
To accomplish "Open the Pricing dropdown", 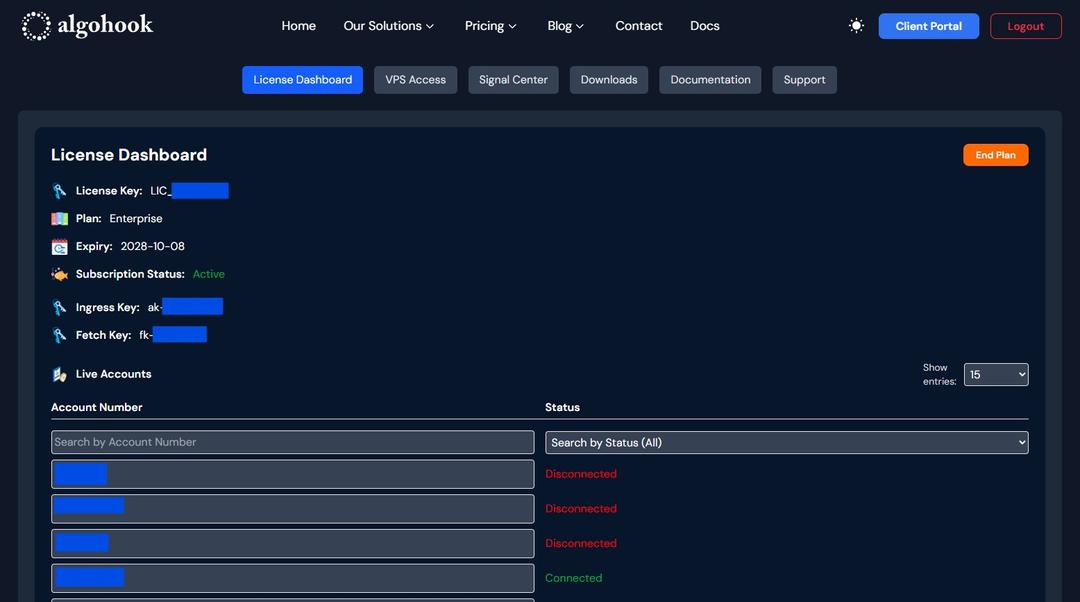I will click(490, 26).
